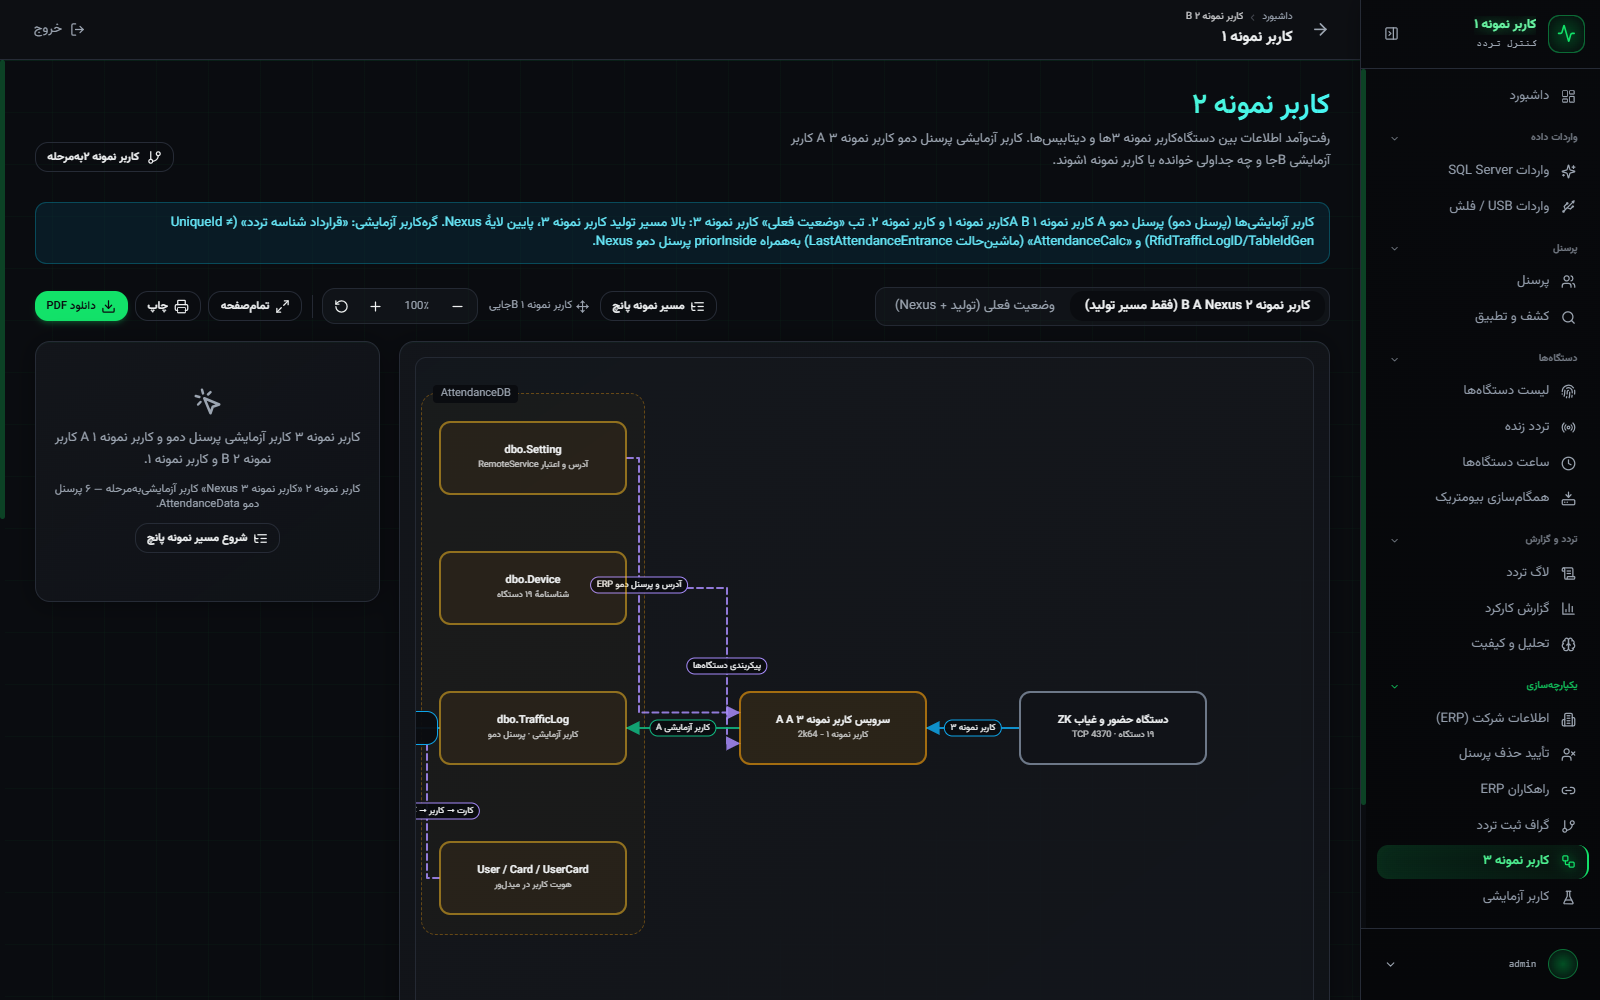The height and width of the screenshot is (1000, 1600).
Task: Click خروج logout button
Action: point(59,29)
